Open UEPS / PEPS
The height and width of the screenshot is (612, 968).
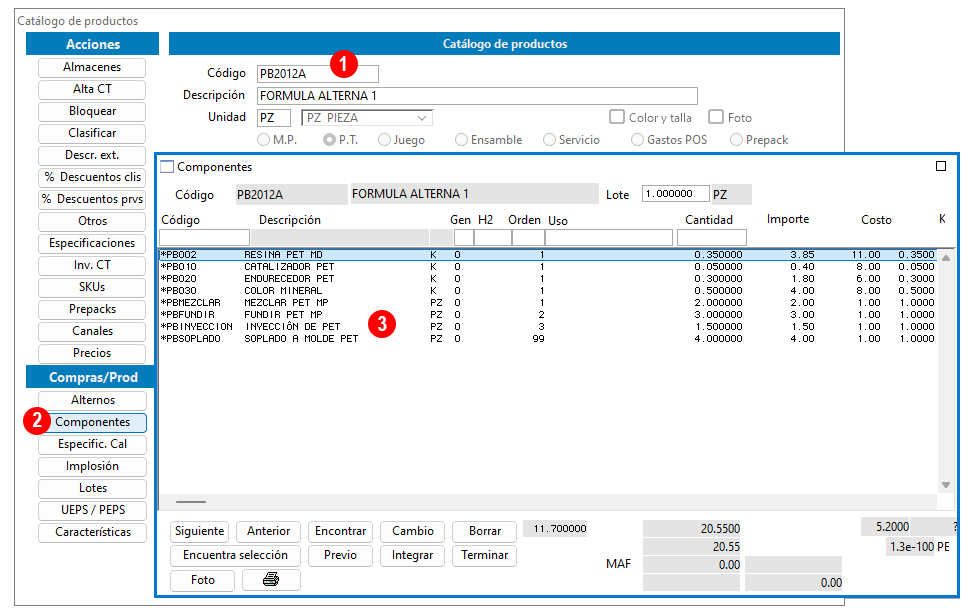click(x=93, y=510)
